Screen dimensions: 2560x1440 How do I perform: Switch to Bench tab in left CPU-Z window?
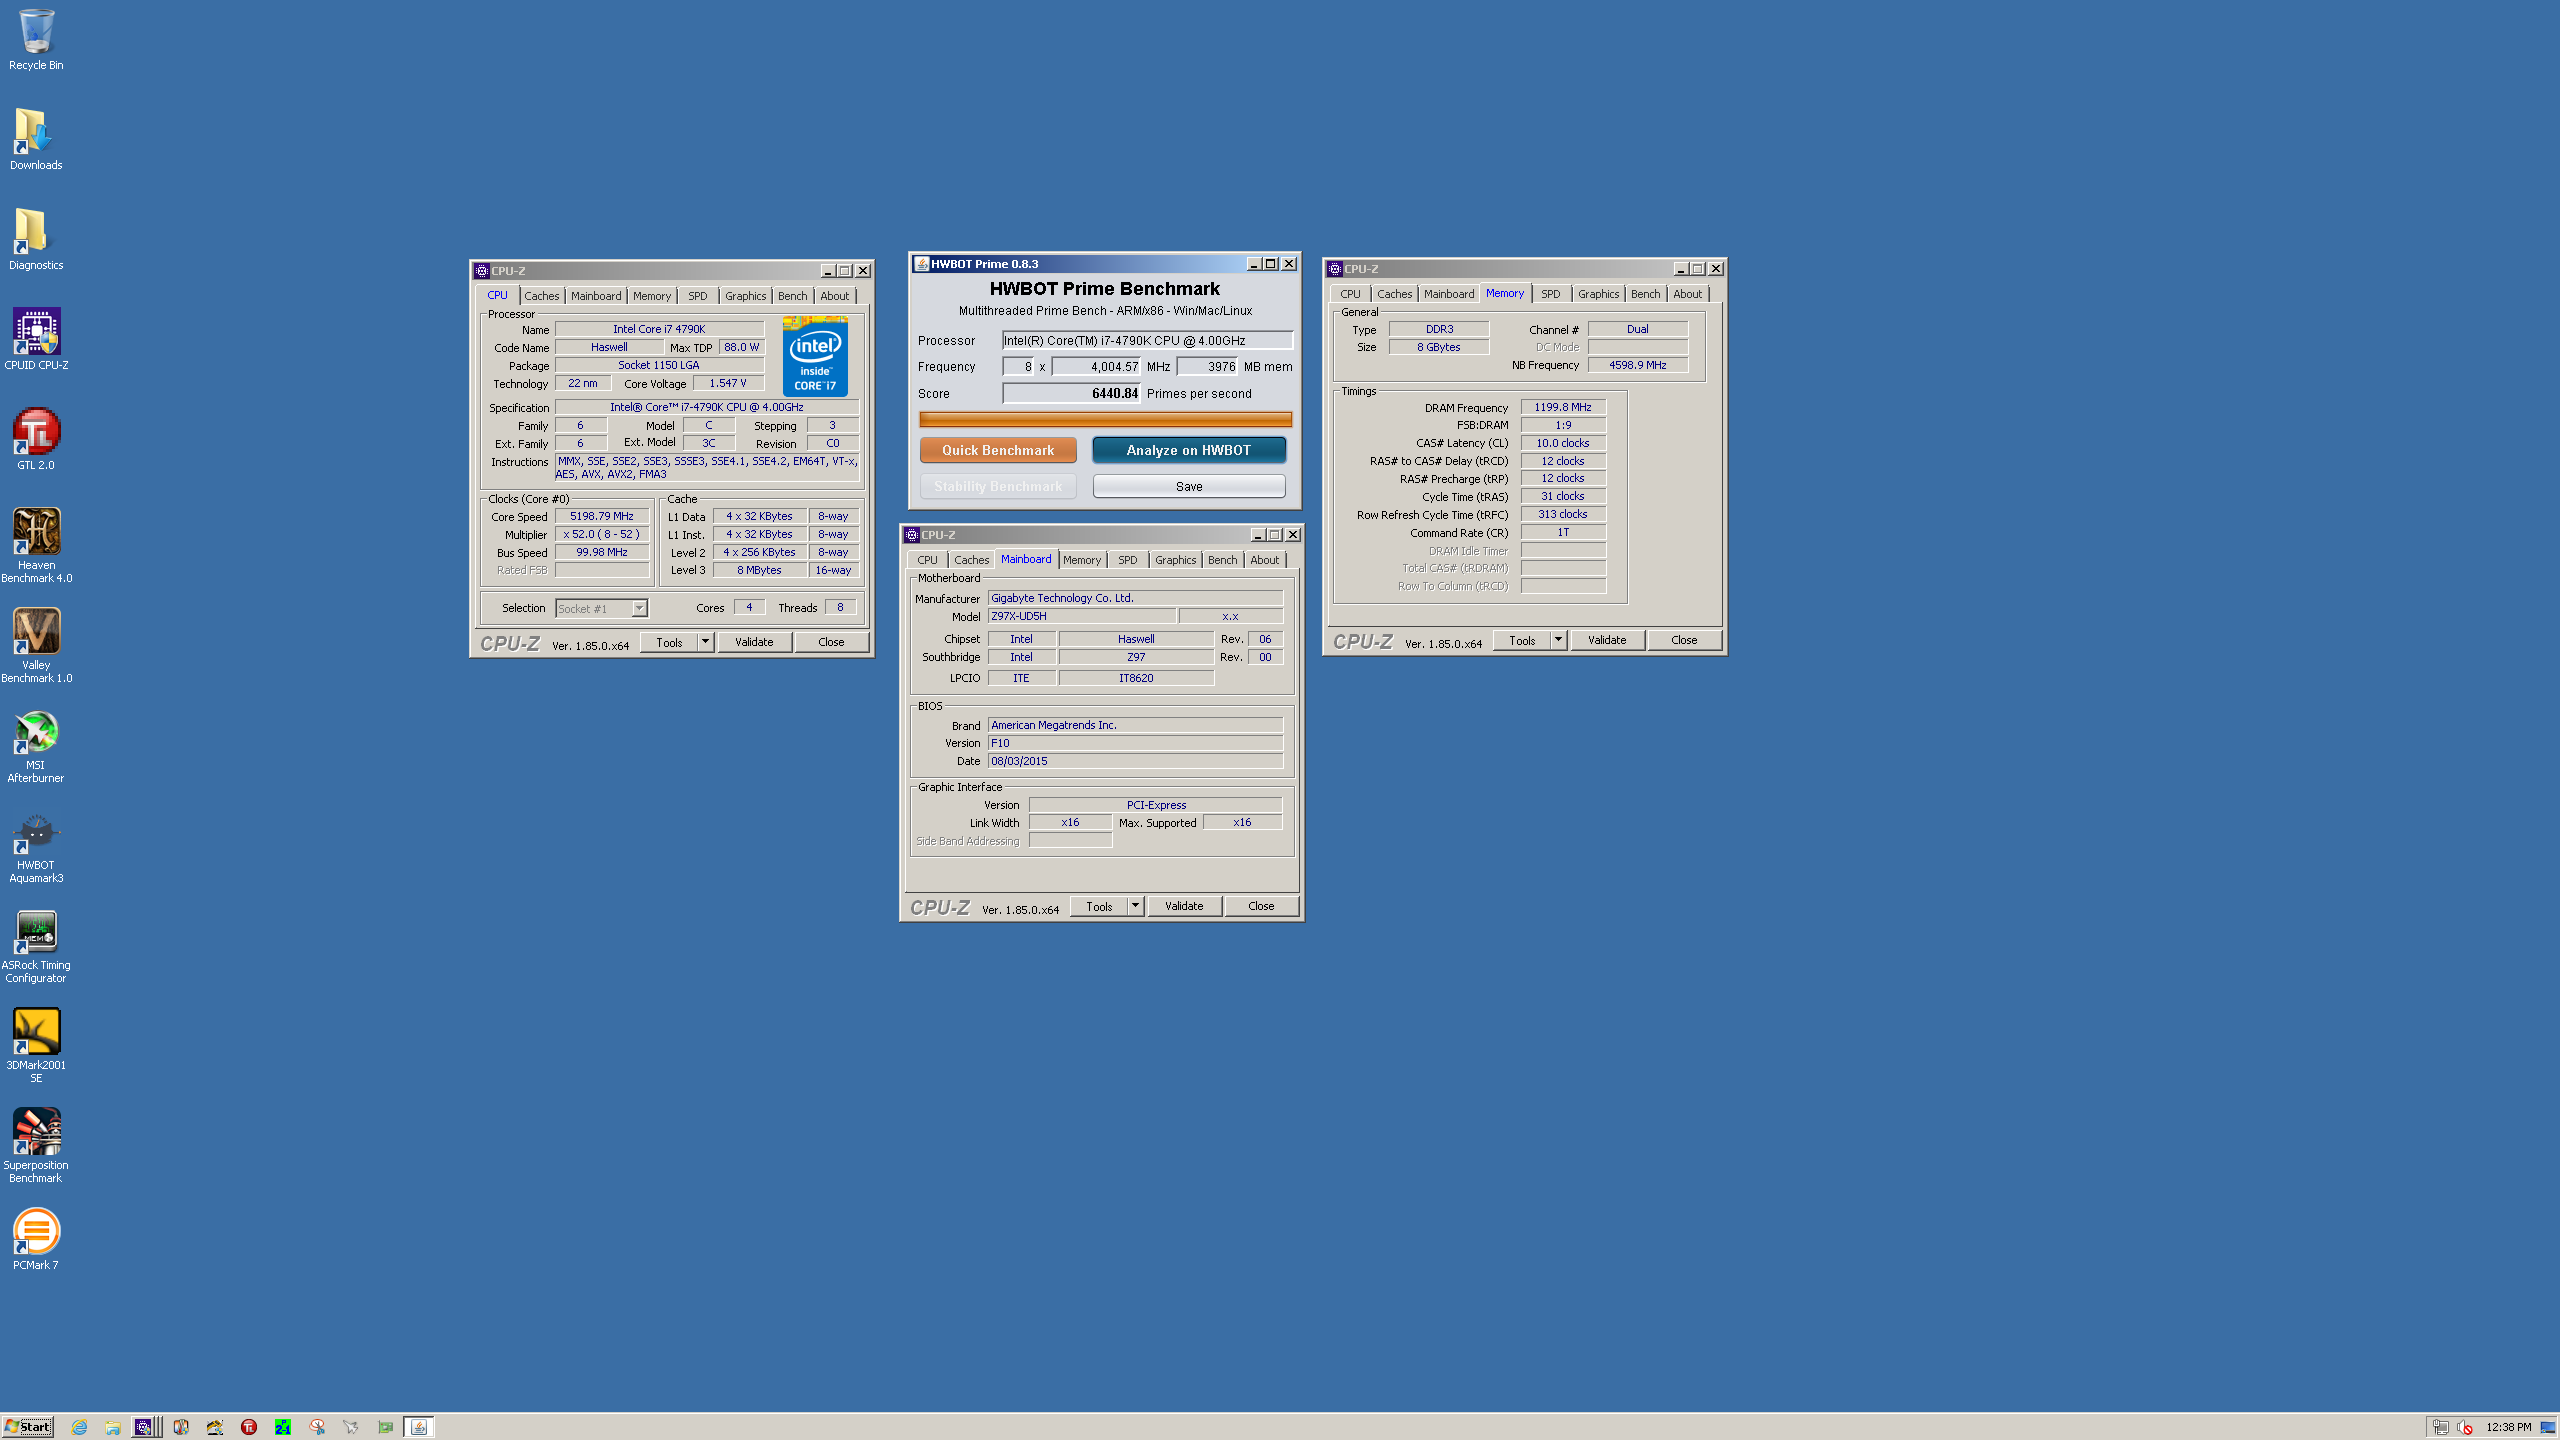point(793,296)
